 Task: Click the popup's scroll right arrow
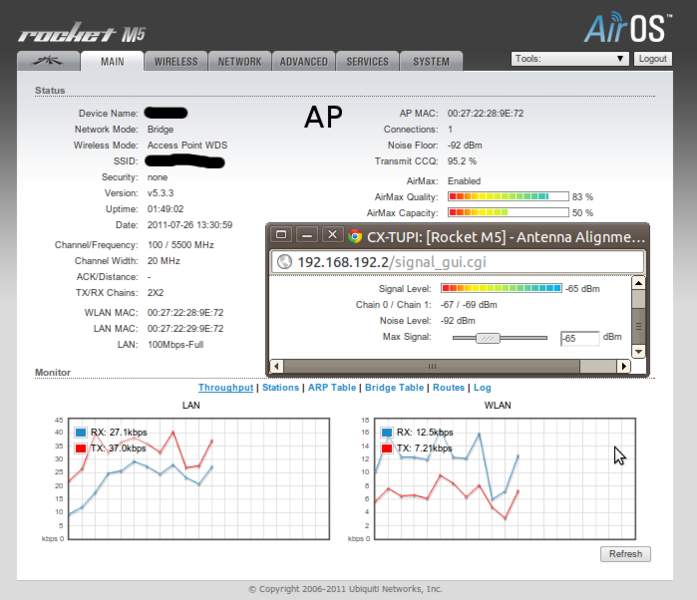coord(624,366)
